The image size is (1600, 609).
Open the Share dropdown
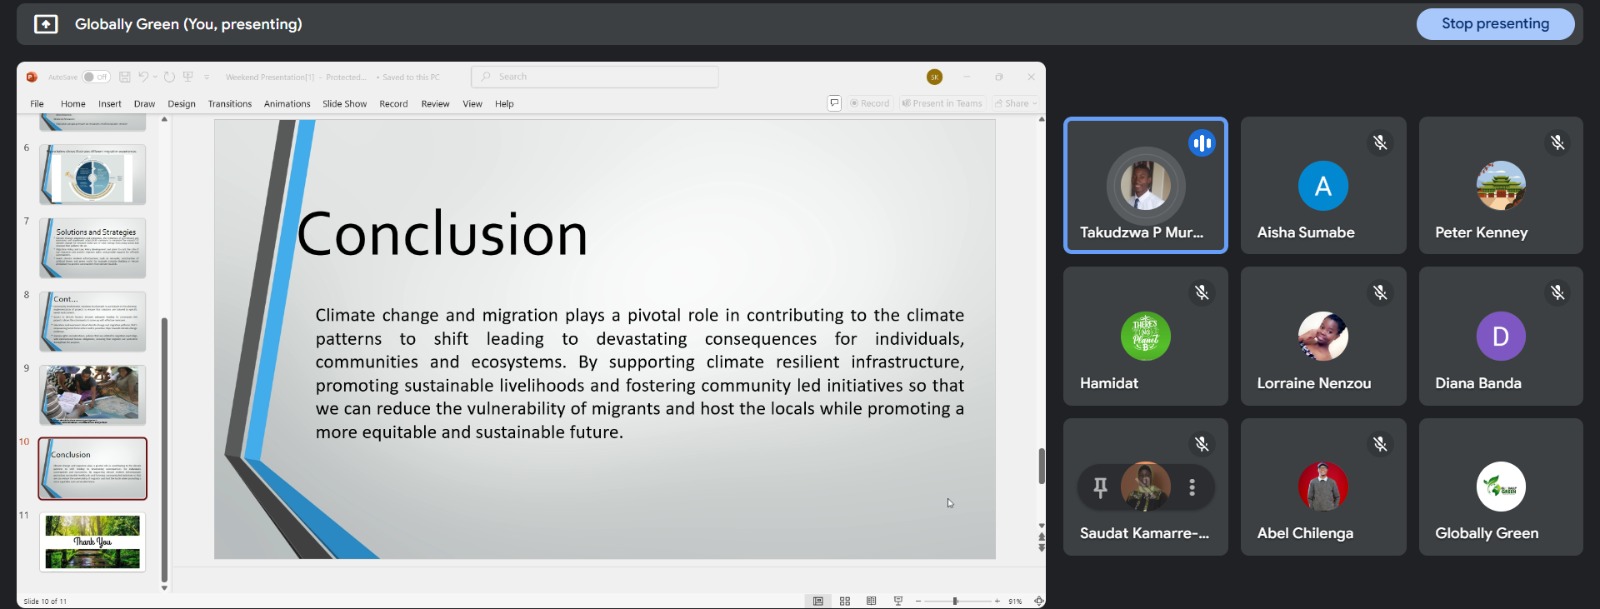click(1016, 103)
